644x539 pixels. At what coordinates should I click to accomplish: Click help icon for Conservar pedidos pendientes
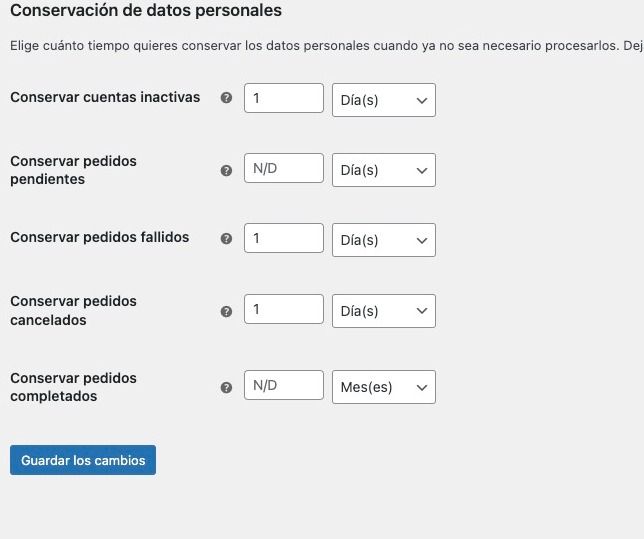click(x=226, y=170)
